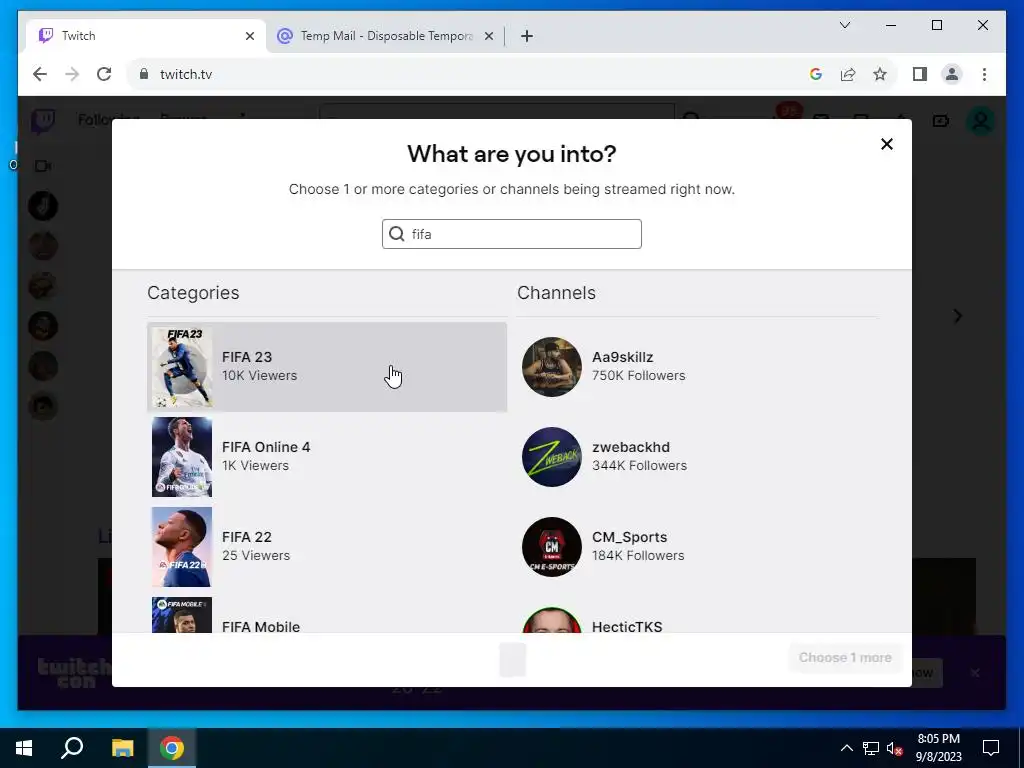The width and height of the screenshot is (1024, 768).
Task: Go back in browser history
Action: (40, 74)
